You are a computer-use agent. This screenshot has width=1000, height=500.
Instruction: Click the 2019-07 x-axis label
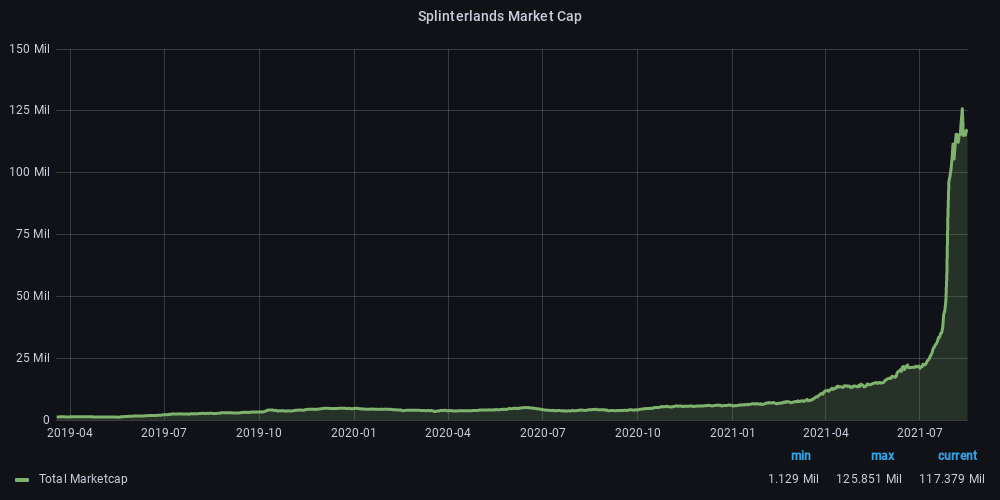point(164,433)
